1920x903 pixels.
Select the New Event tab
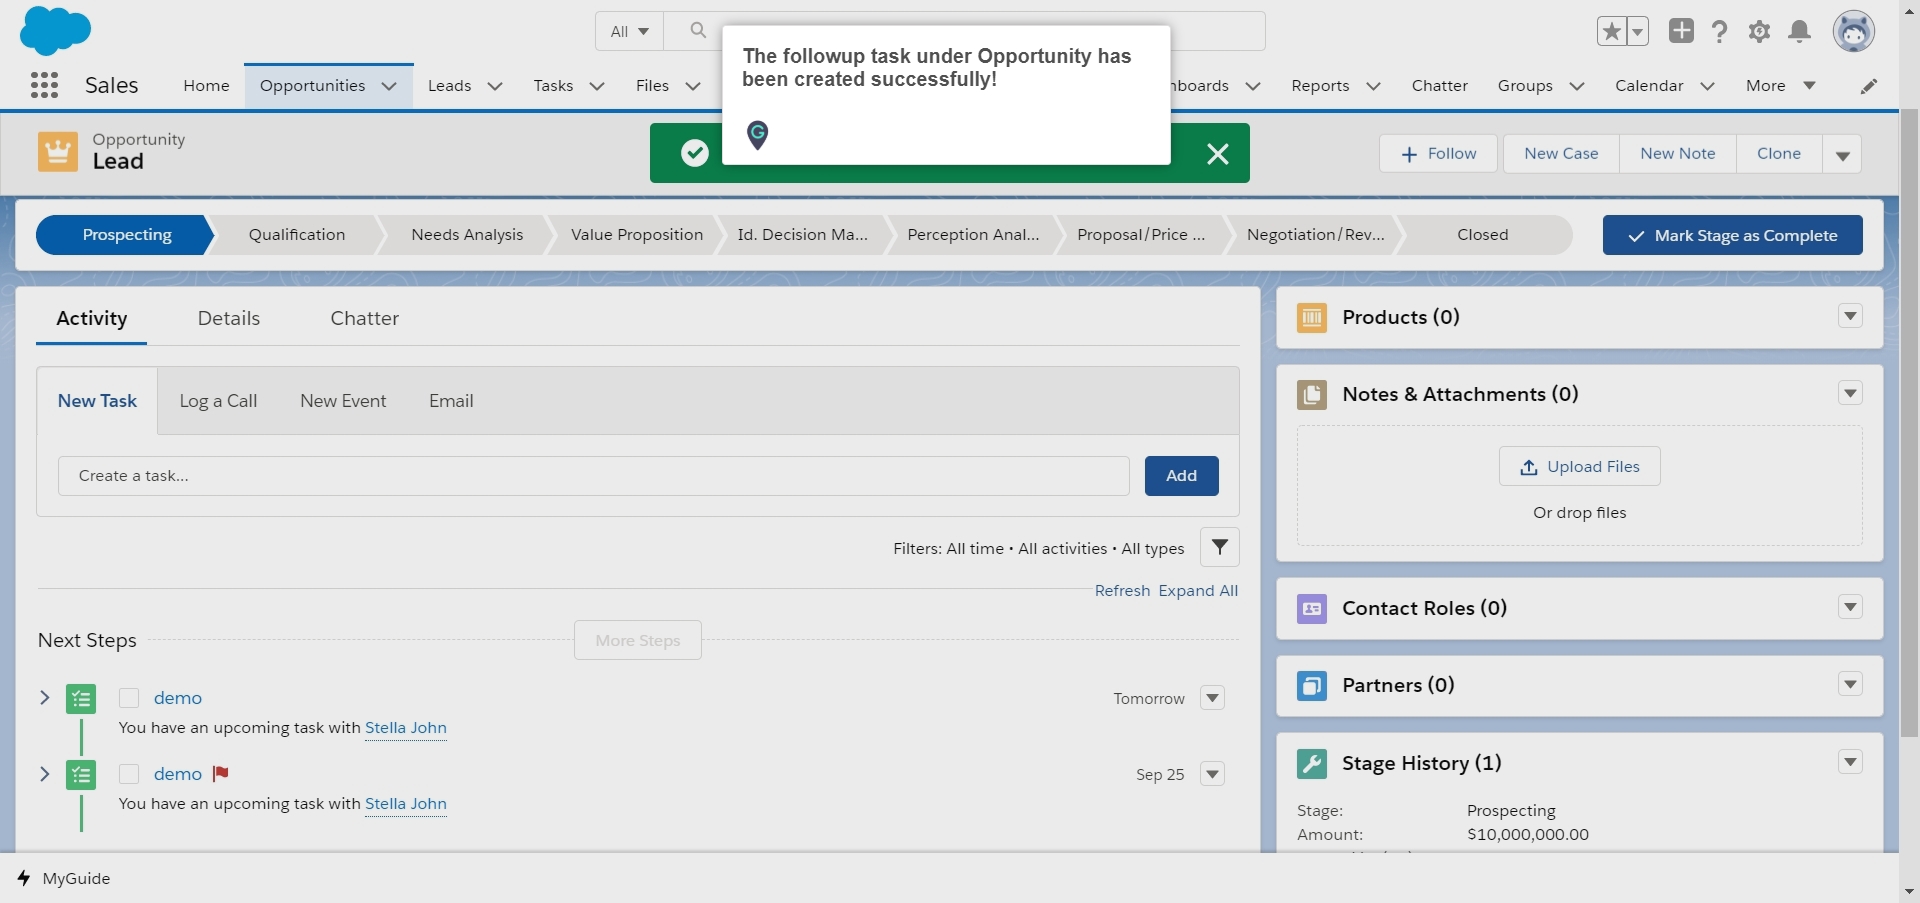[x=343, y=401]
